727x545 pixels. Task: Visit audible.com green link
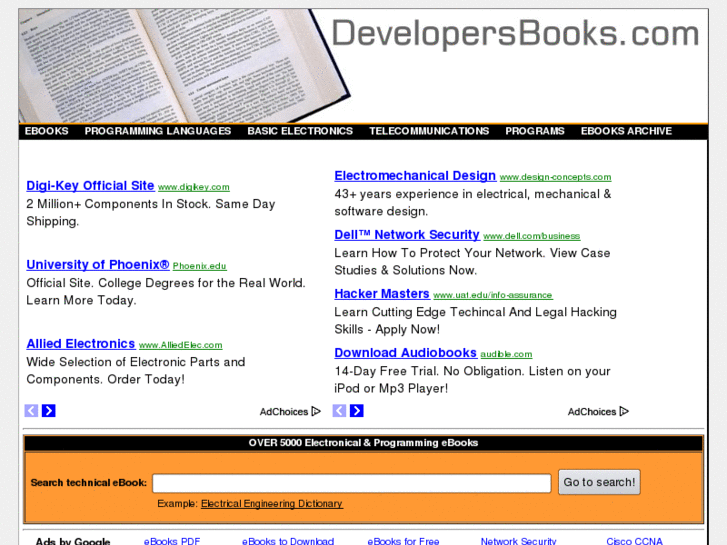(506, 354)
